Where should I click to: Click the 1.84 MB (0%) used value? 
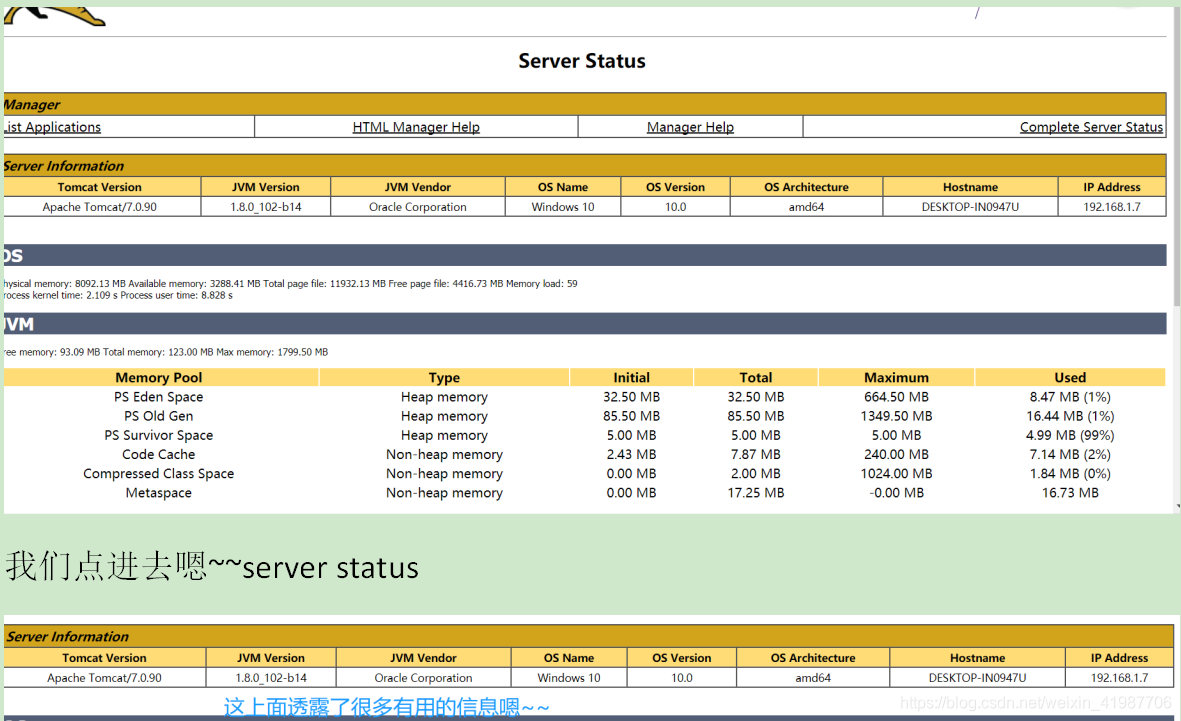coord(1070,474)
